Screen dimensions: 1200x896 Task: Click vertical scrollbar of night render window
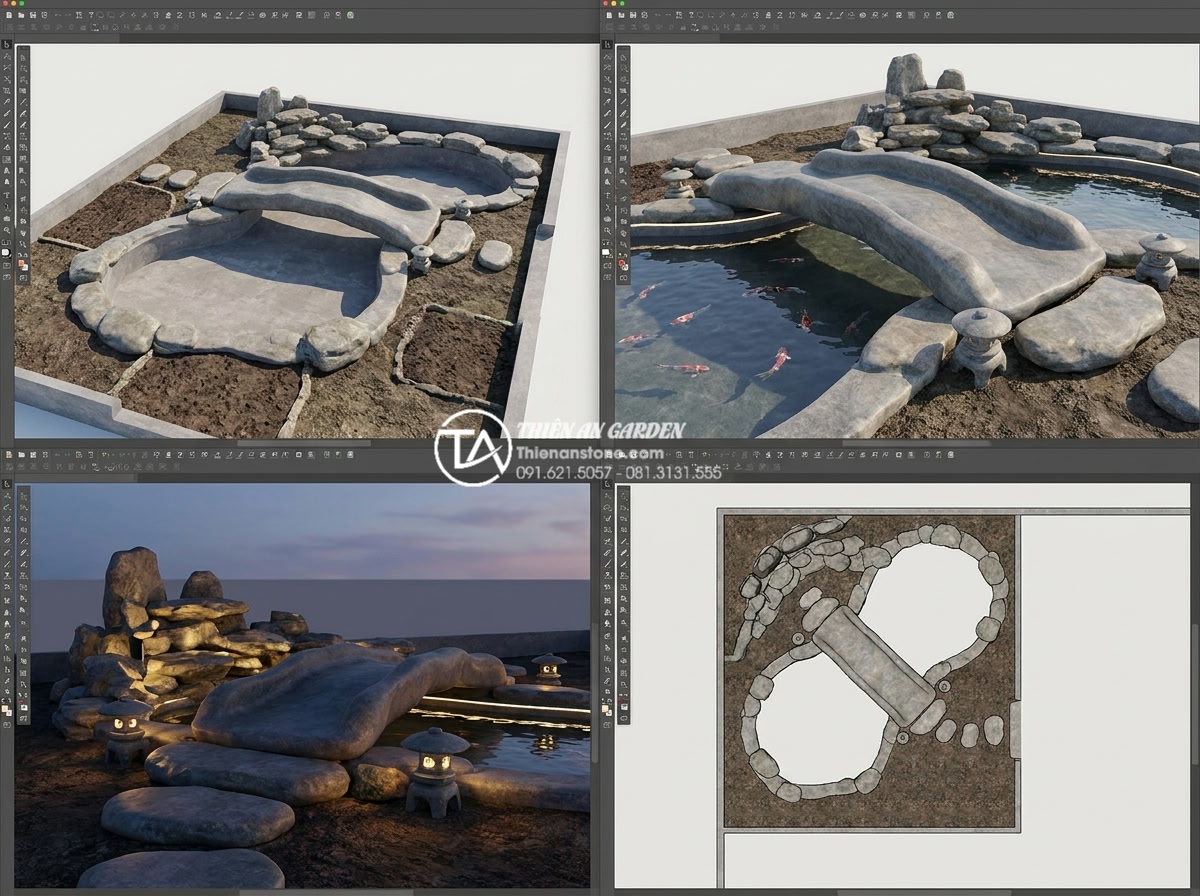[594, 692]
